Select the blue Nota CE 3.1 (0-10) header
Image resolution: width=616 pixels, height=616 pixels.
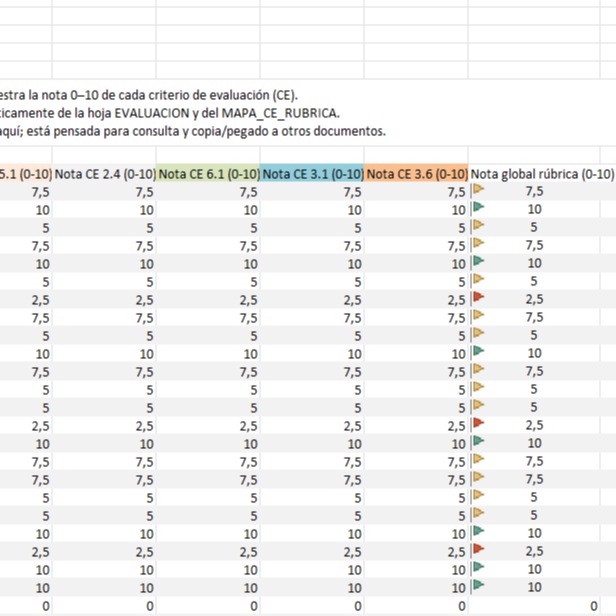pyautogui.click(x=312, y=173)
